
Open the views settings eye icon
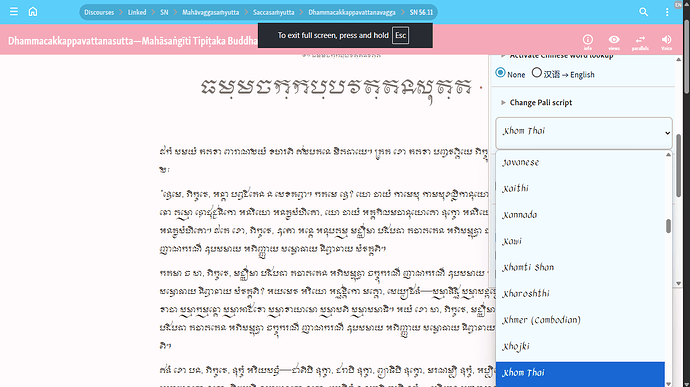click(x=614, y=42)
